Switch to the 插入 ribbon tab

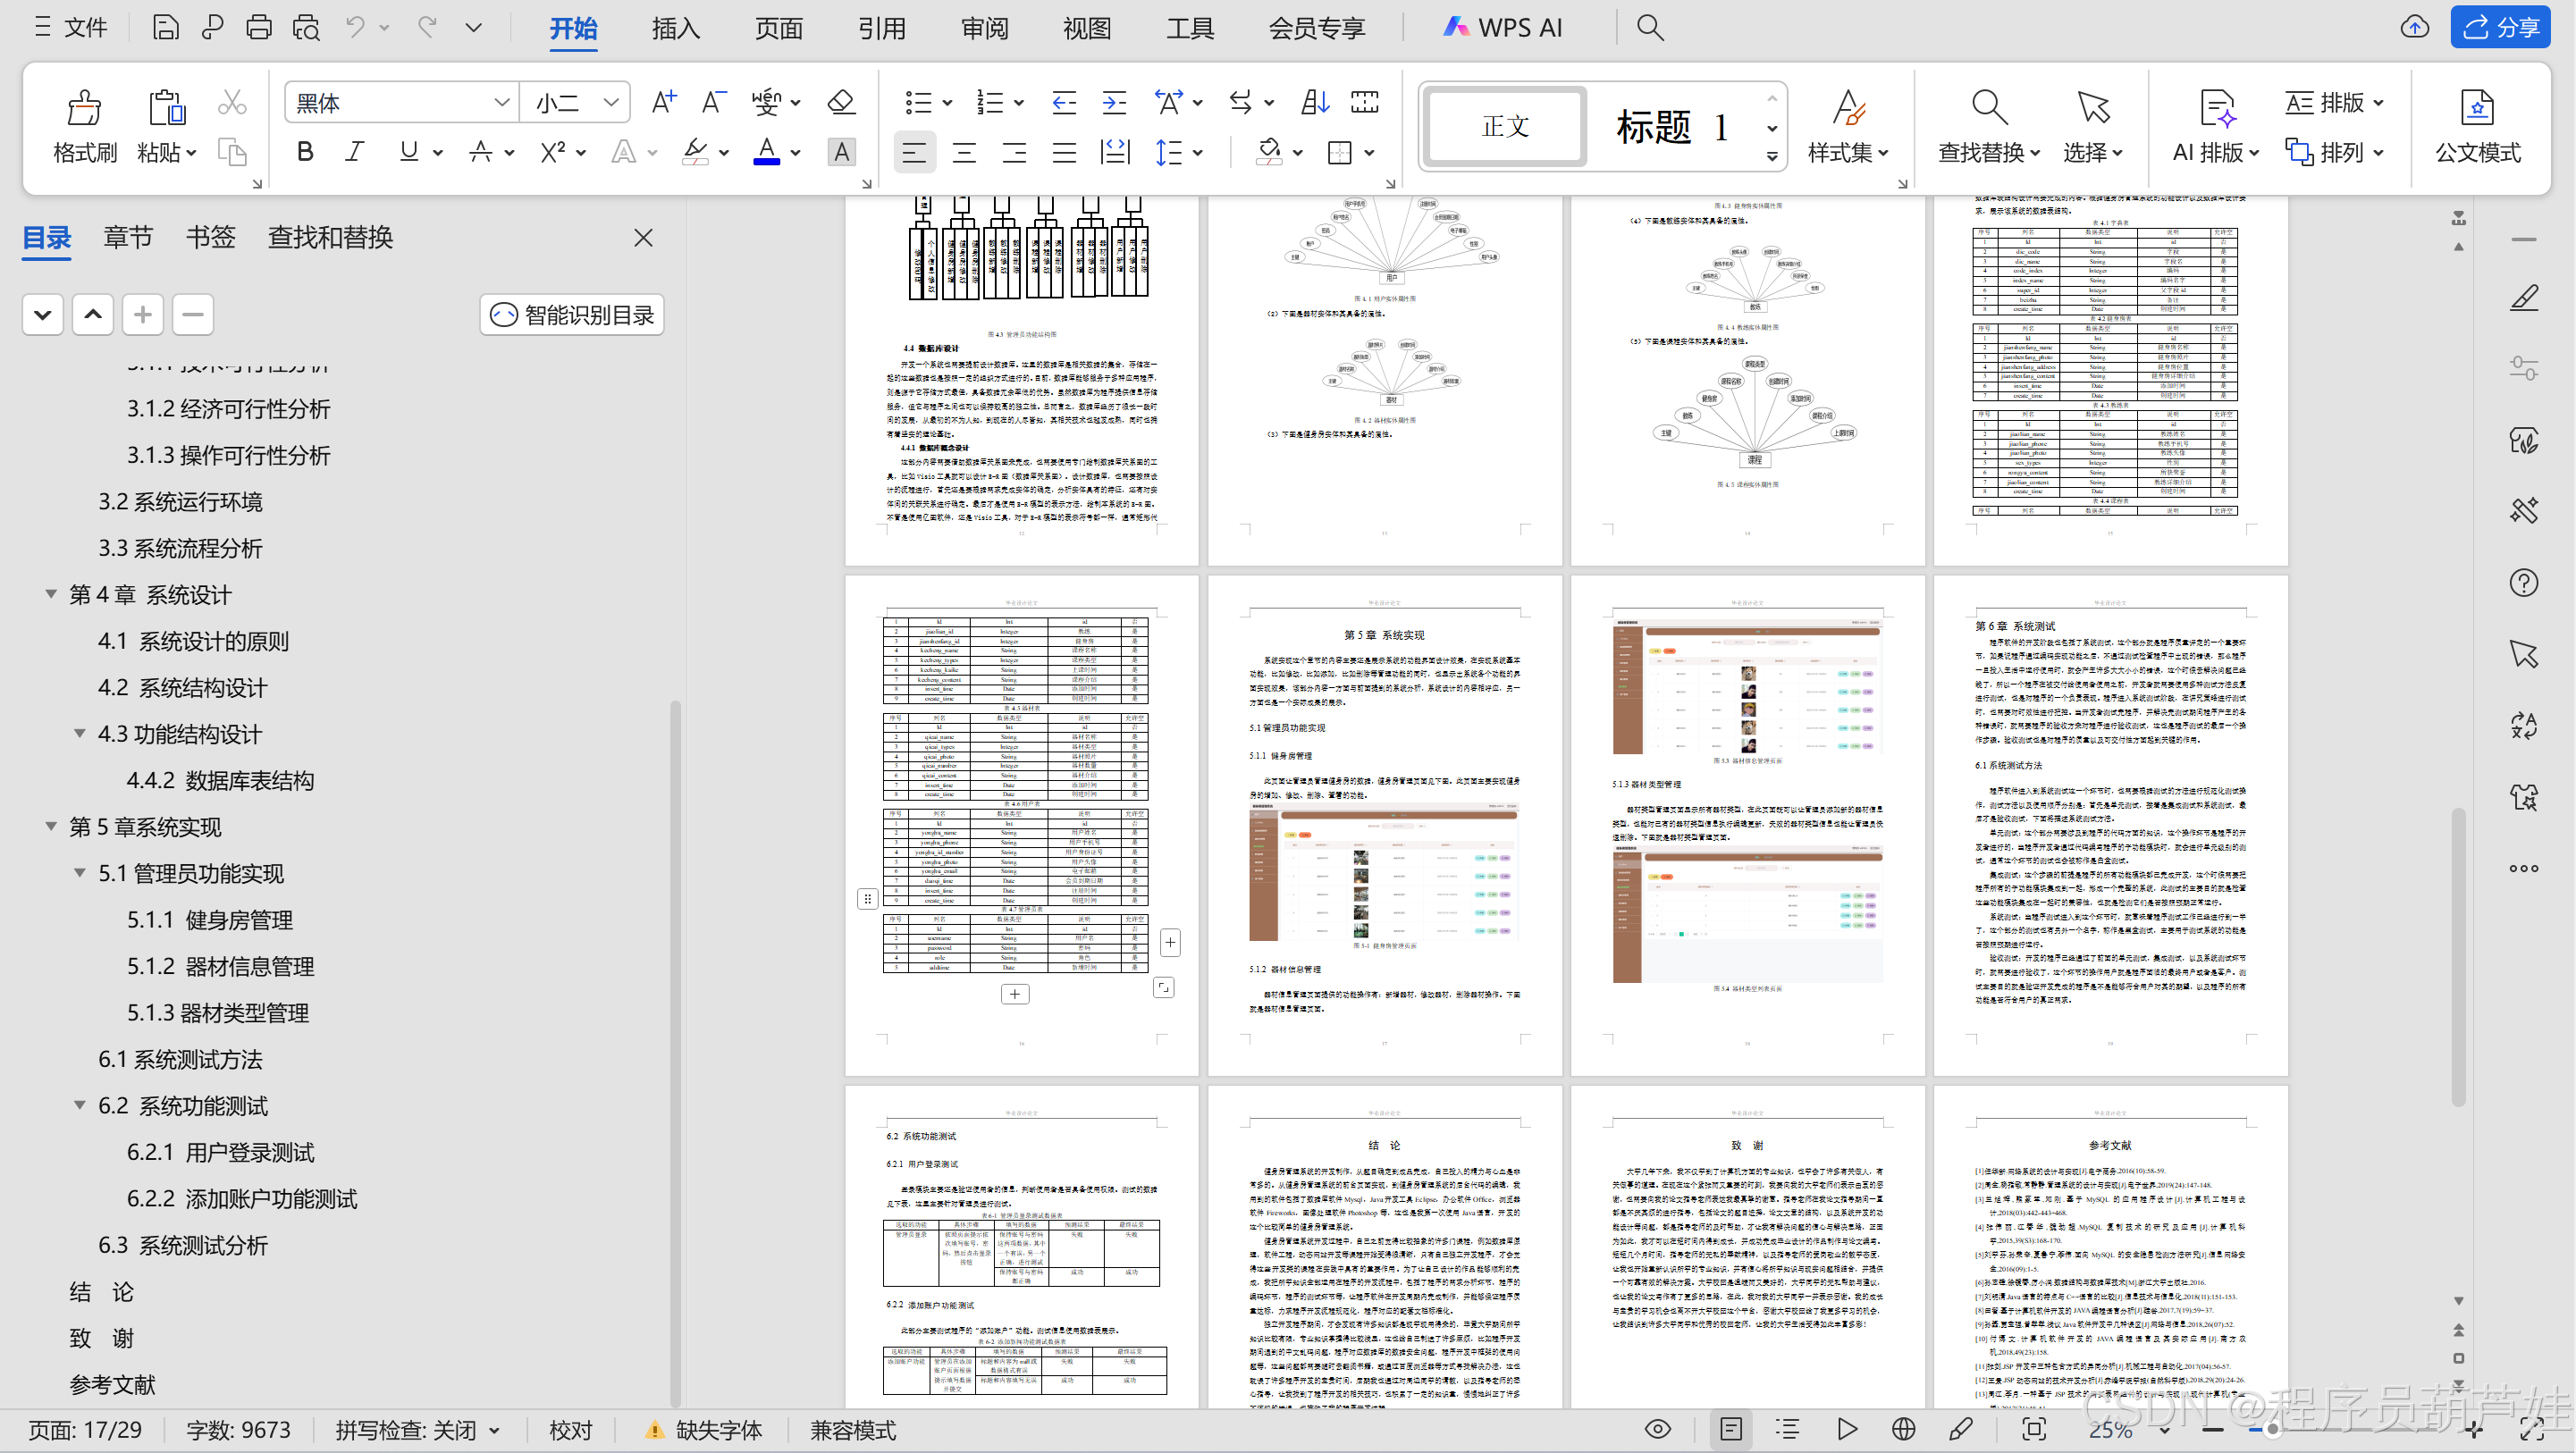coord(675,28)
